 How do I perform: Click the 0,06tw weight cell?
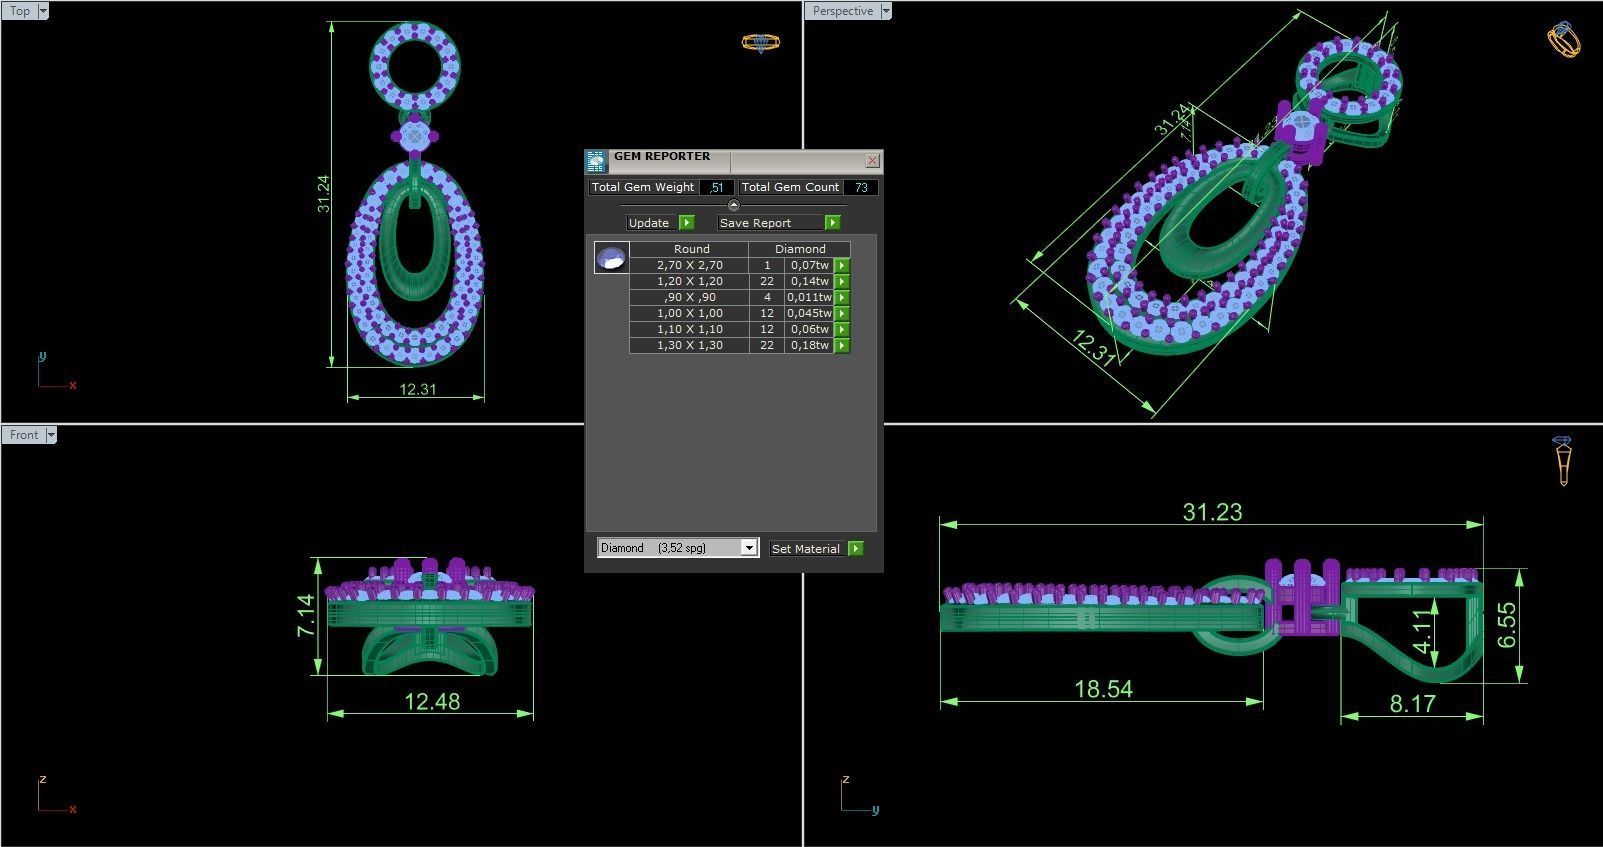click(x=809, y=330)
